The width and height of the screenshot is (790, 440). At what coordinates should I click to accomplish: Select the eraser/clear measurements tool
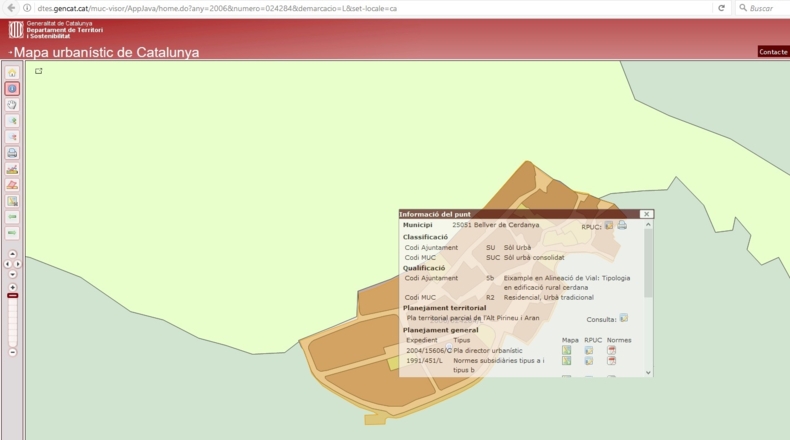pos(12,185)
